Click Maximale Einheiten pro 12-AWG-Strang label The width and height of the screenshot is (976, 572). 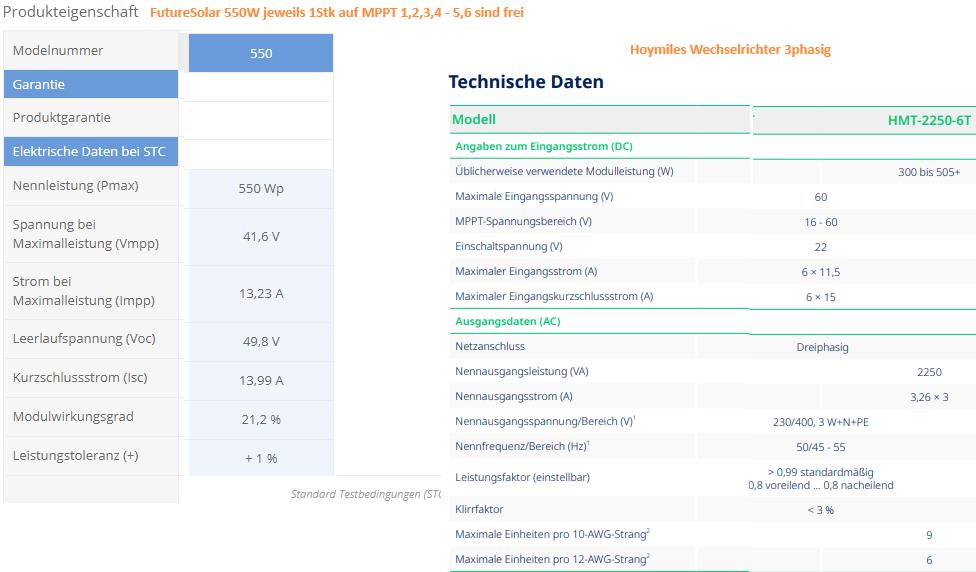point(552,558)
